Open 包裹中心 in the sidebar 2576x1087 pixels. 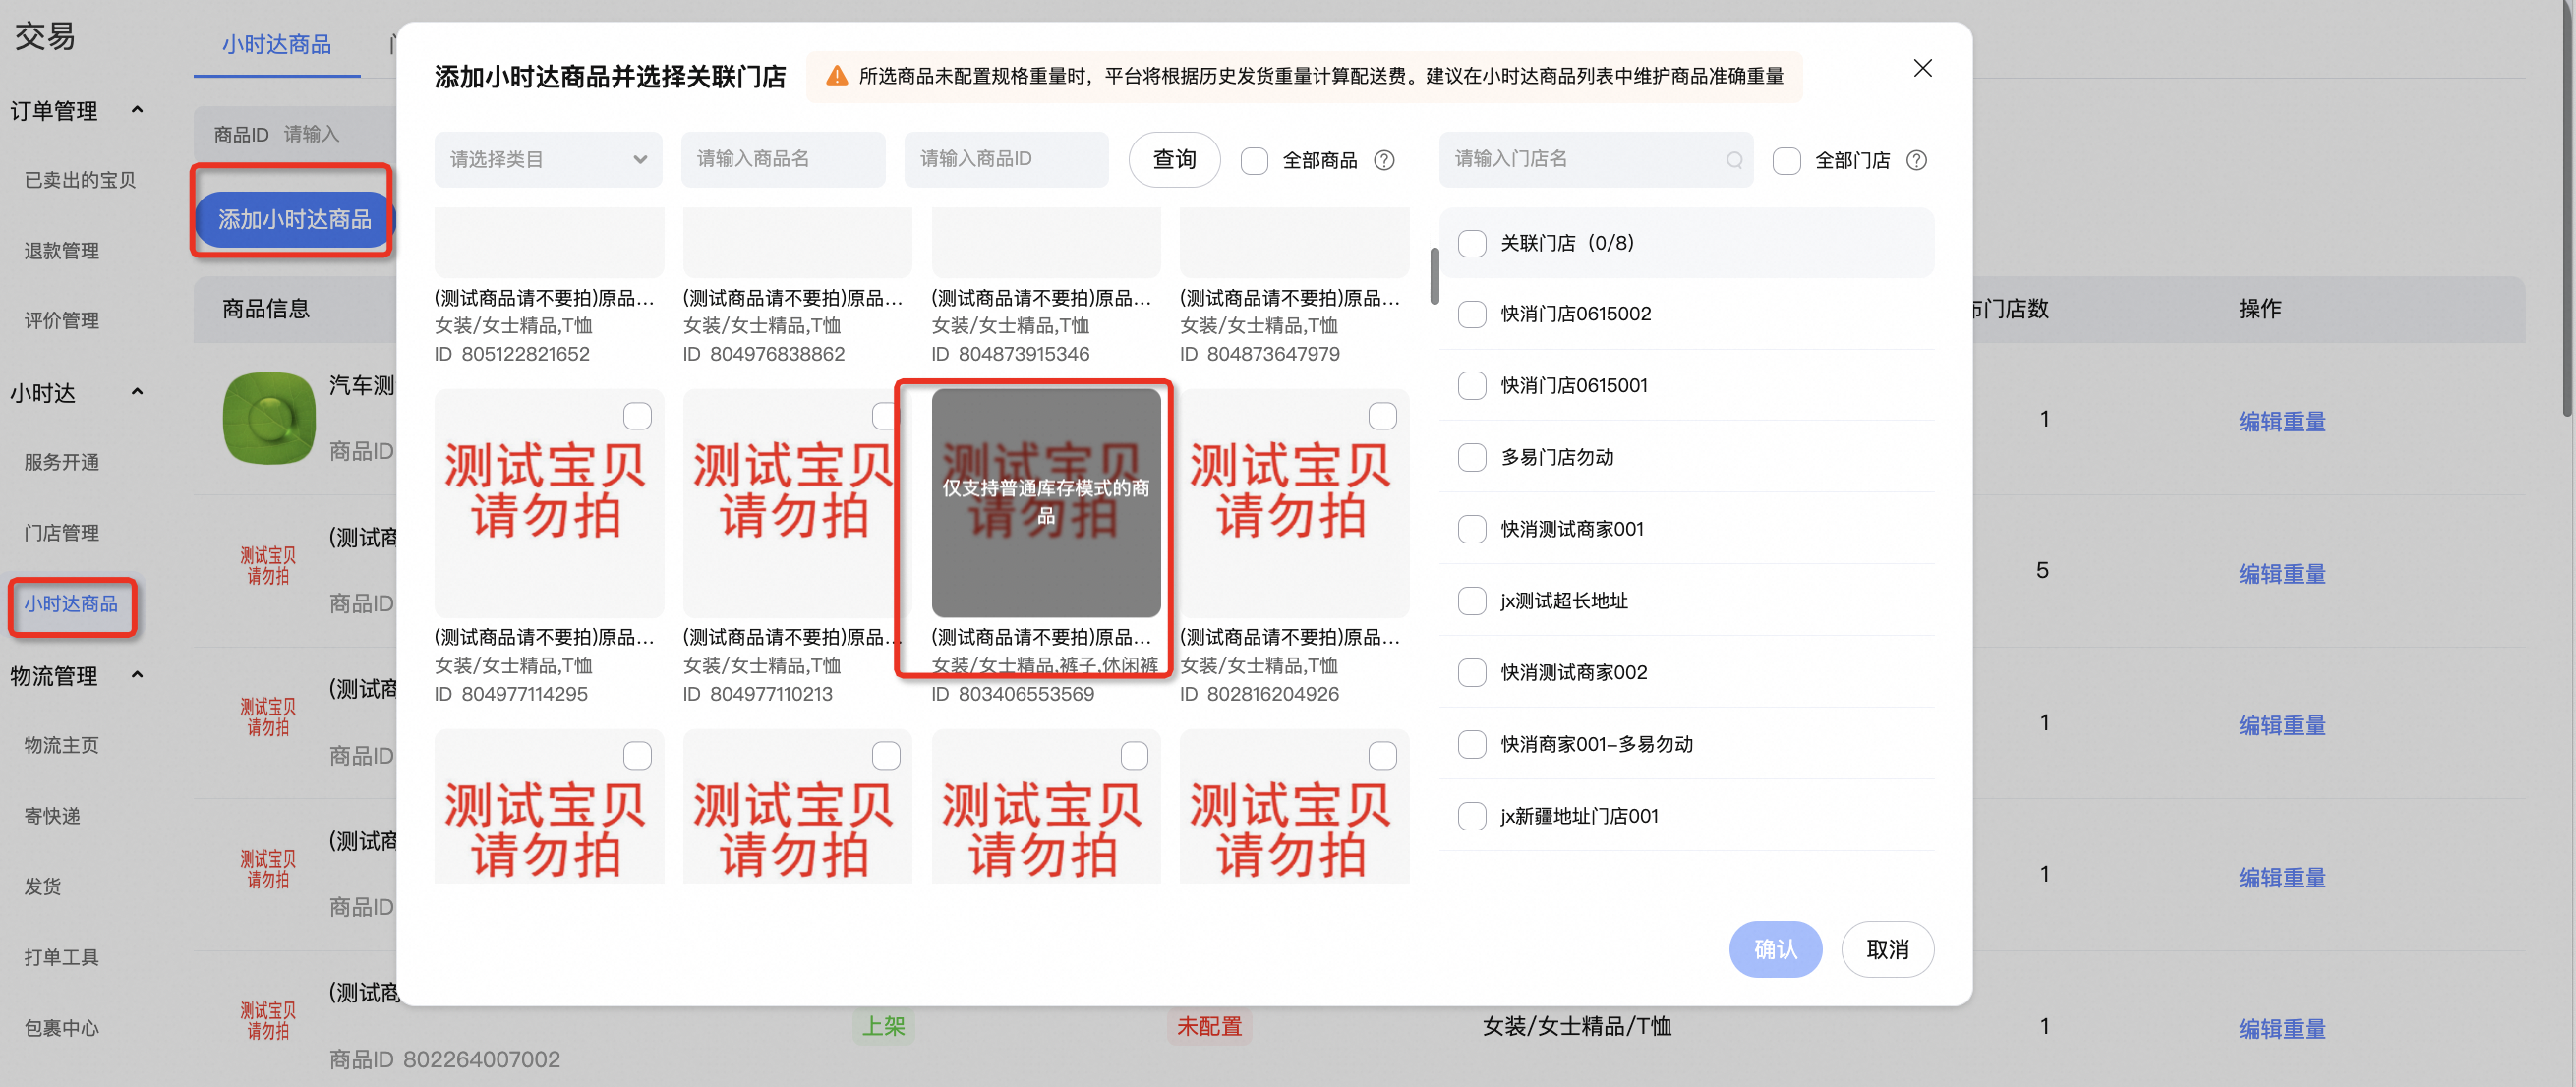(x=62, y=1028)
